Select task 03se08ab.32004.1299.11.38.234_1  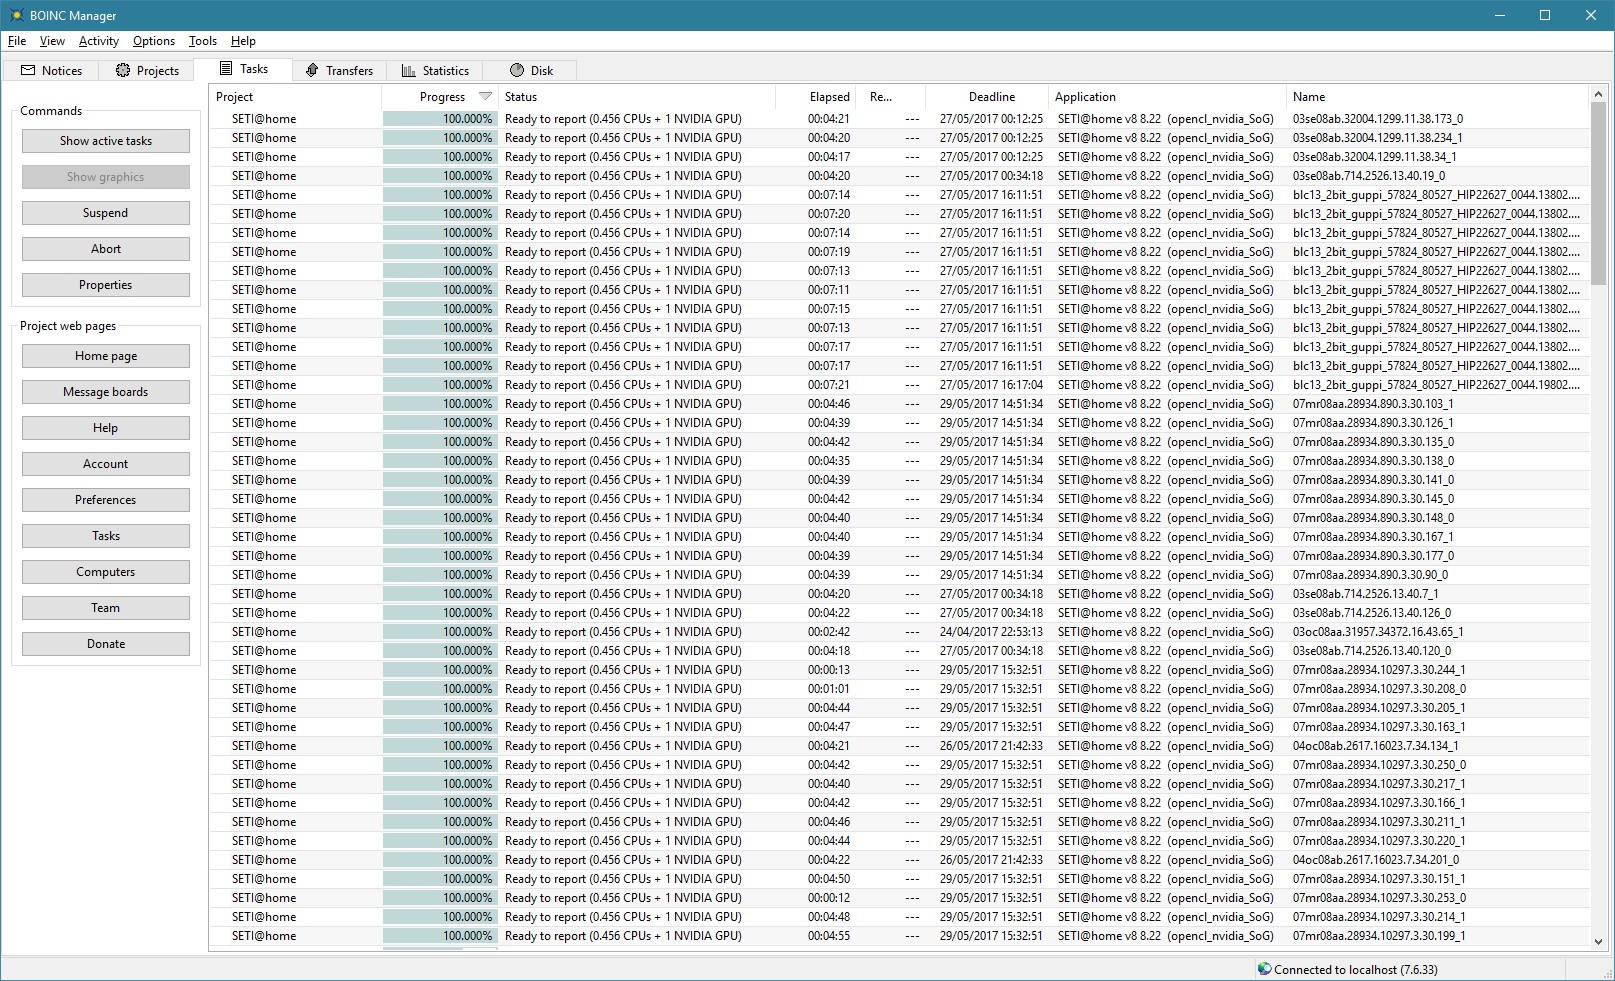point(899,138)
